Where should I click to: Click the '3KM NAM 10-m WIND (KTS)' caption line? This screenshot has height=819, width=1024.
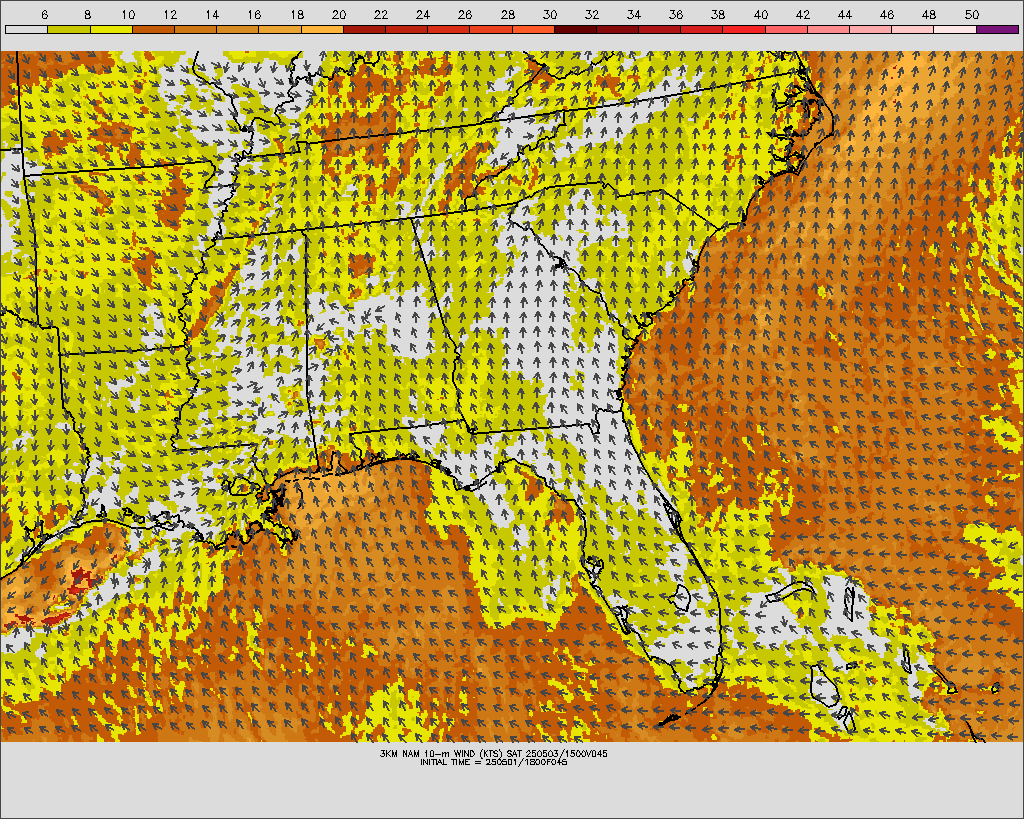tap(494, 753)
